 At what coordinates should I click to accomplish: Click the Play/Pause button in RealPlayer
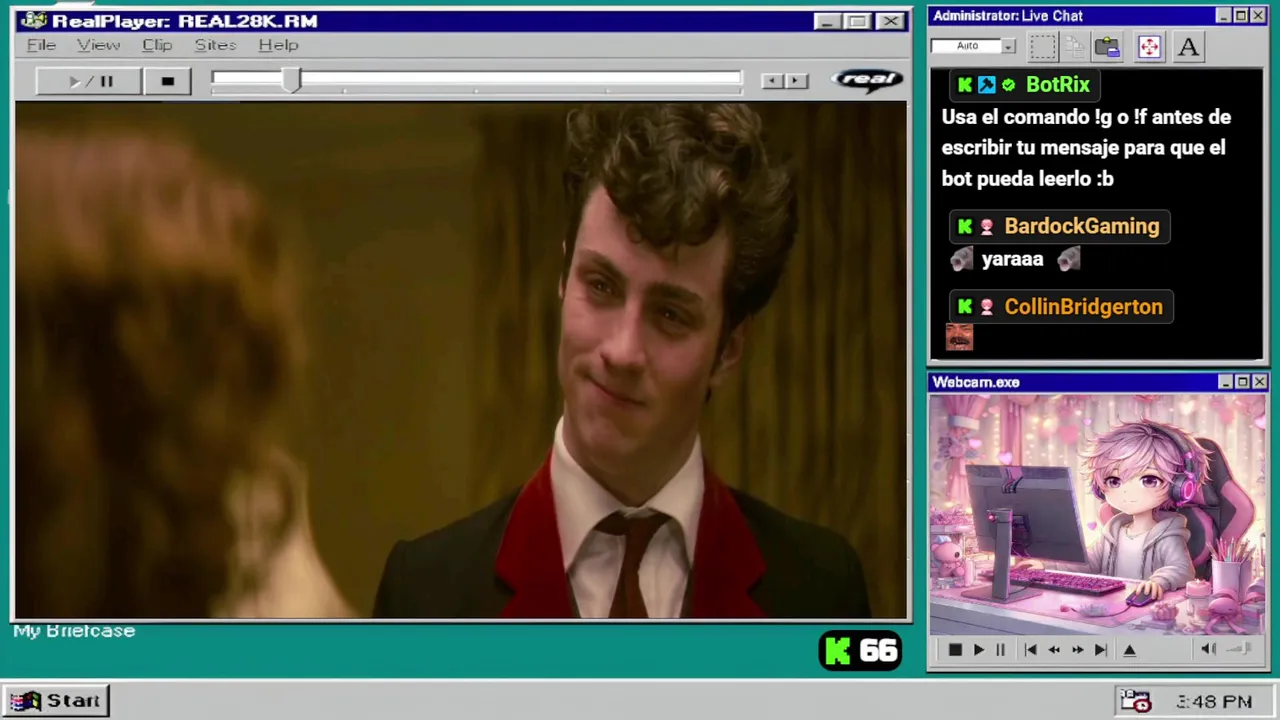(x=88, y=81)
